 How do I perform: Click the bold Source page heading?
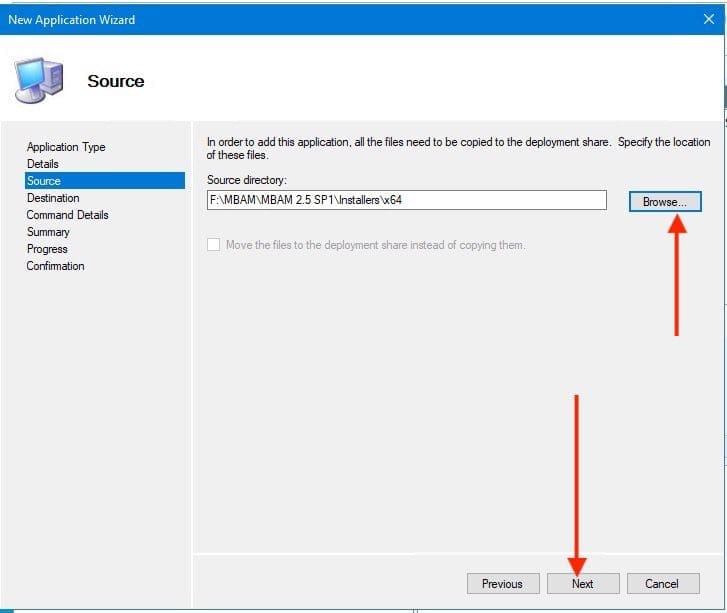coord(116,81)
